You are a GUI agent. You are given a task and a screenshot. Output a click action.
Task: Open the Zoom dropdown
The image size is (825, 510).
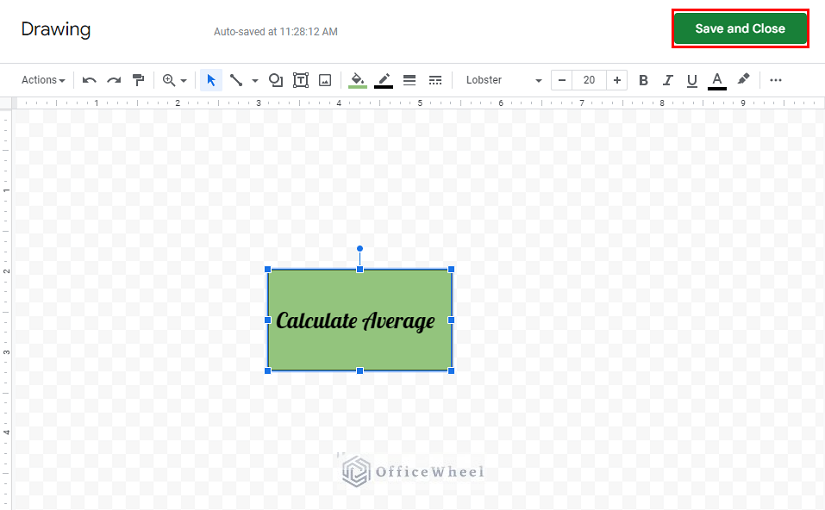pos(175,80)
